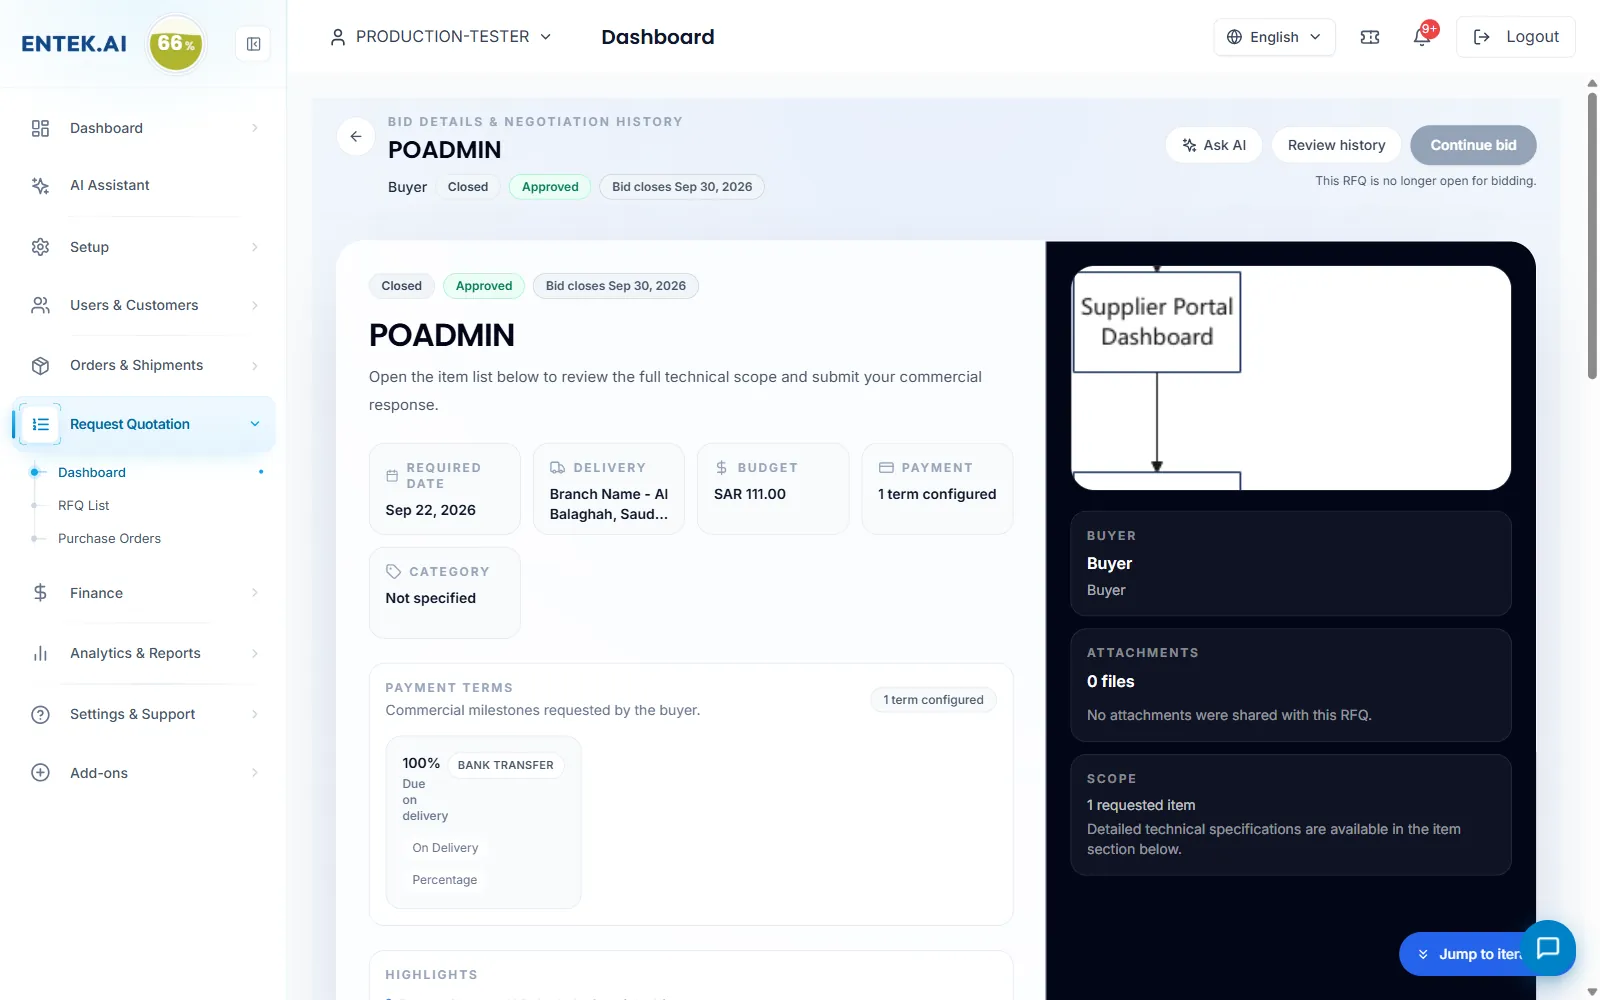Click the Finance dollar icon
This screenshot has height=1000, width=1600.
coord(40,593)
